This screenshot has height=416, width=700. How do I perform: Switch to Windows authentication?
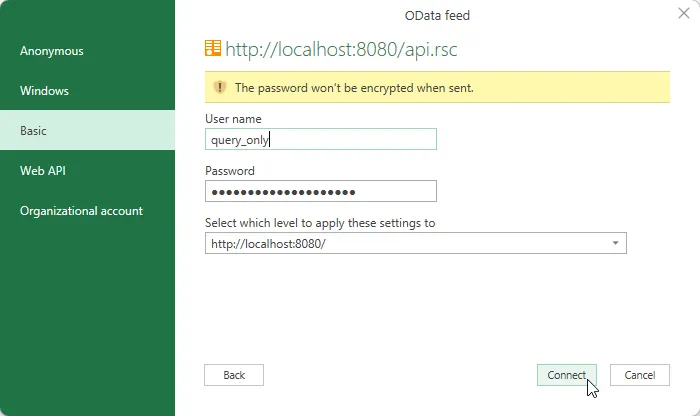pyautogui.click(x=45, y=91)
